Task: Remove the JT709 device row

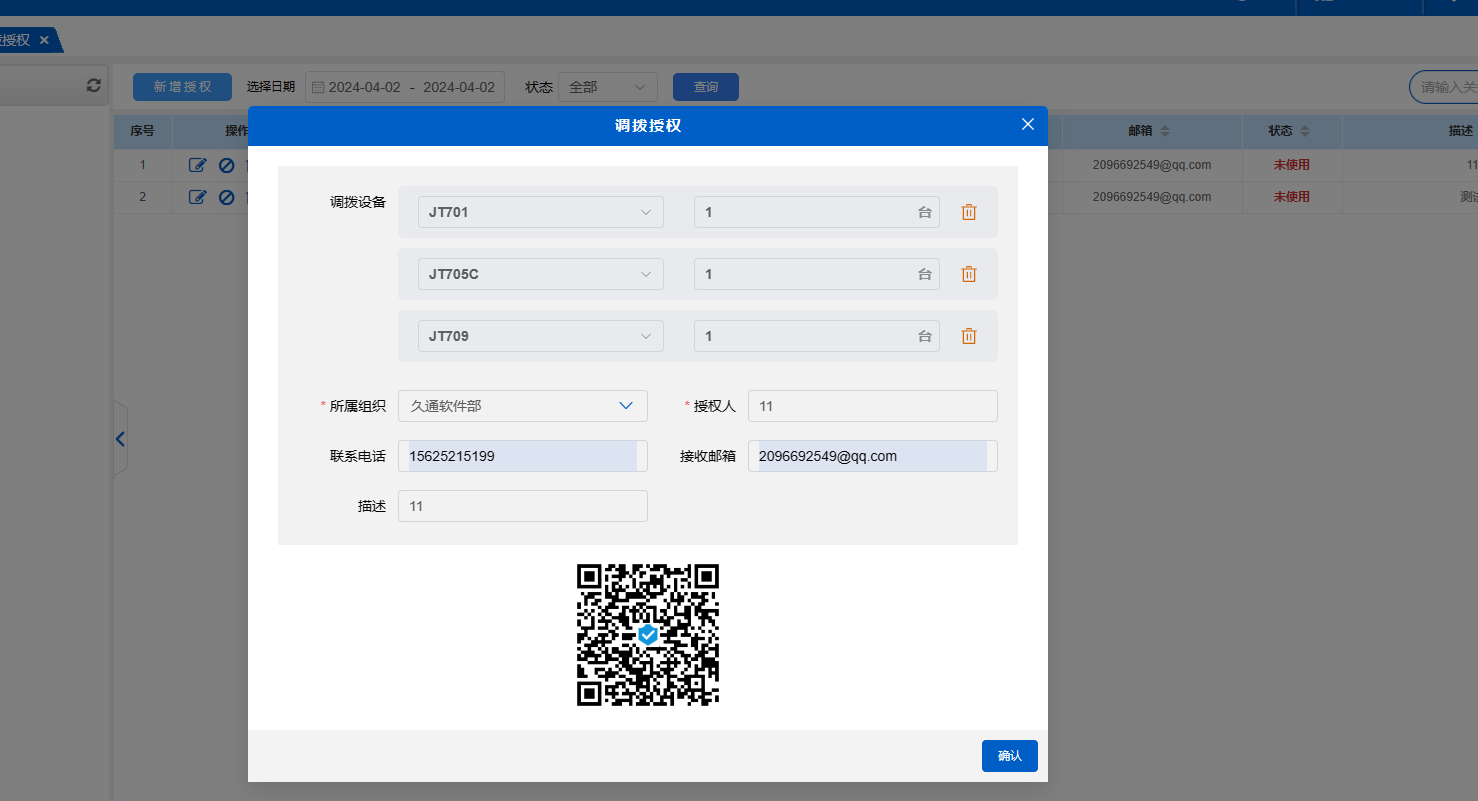Action: tap(968, 336)
